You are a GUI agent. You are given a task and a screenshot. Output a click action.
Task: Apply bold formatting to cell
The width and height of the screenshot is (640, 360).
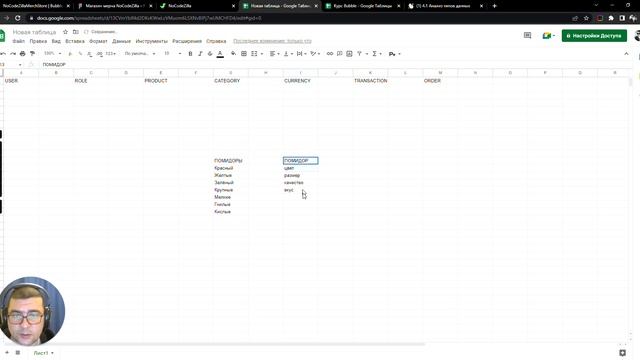point(190,53)
